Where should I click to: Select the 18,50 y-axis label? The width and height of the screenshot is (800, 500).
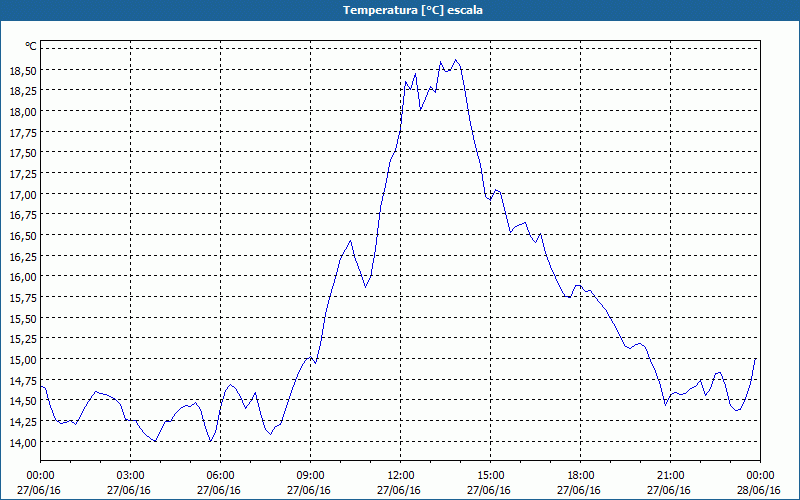23,70
